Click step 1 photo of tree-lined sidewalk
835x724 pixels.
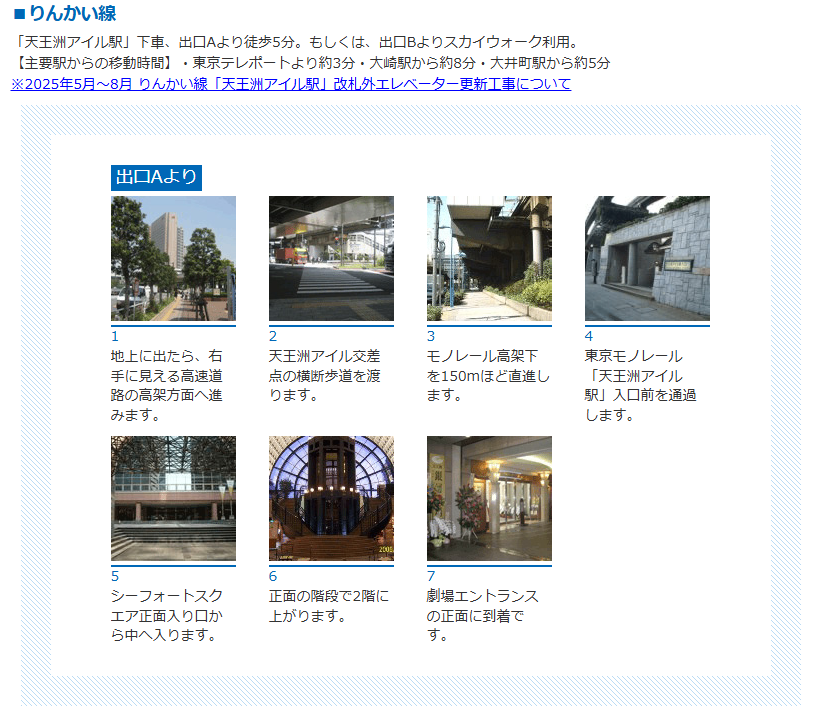coord(173,258)
